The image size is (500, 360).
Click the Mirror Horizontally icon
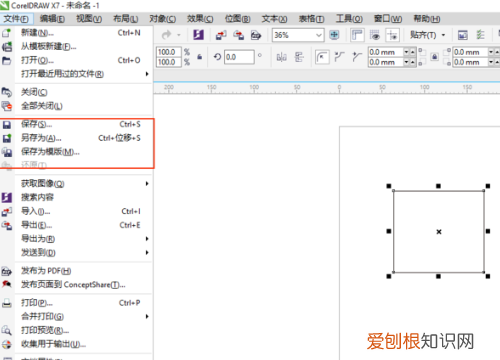(x=282, y=57)
